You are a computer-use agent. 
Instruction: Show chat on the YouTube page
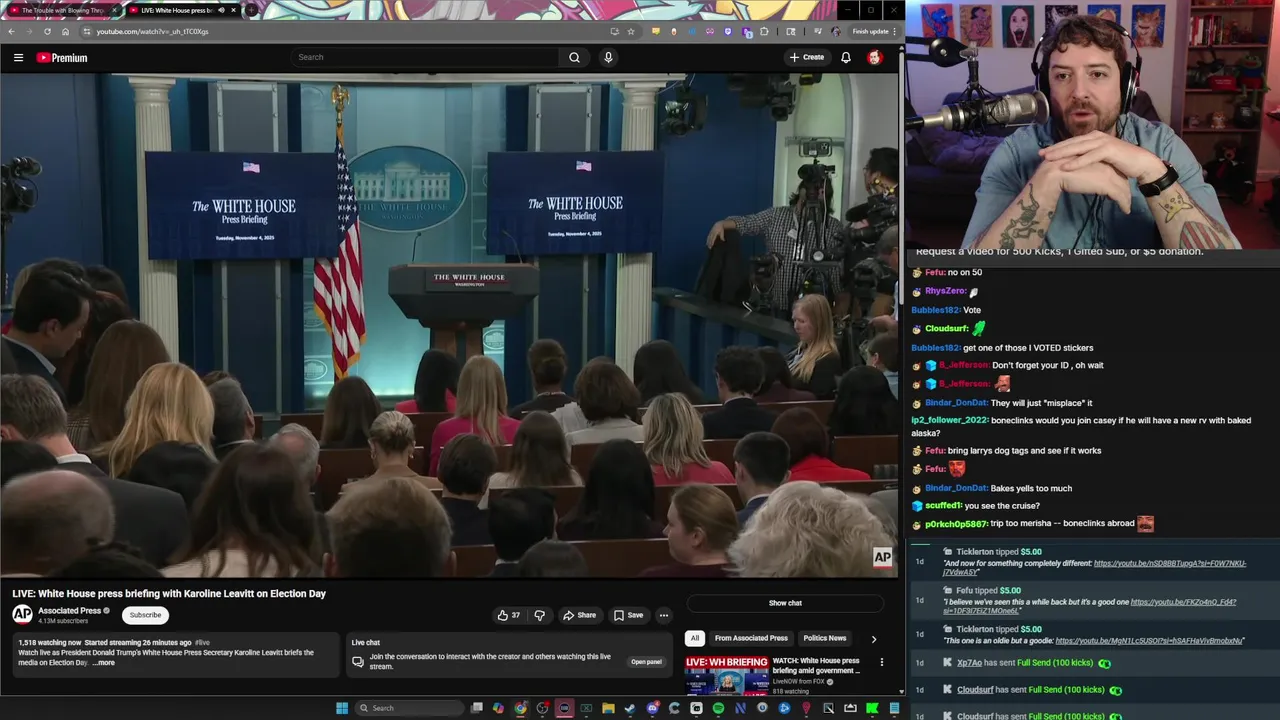click(x=785, y=603)
